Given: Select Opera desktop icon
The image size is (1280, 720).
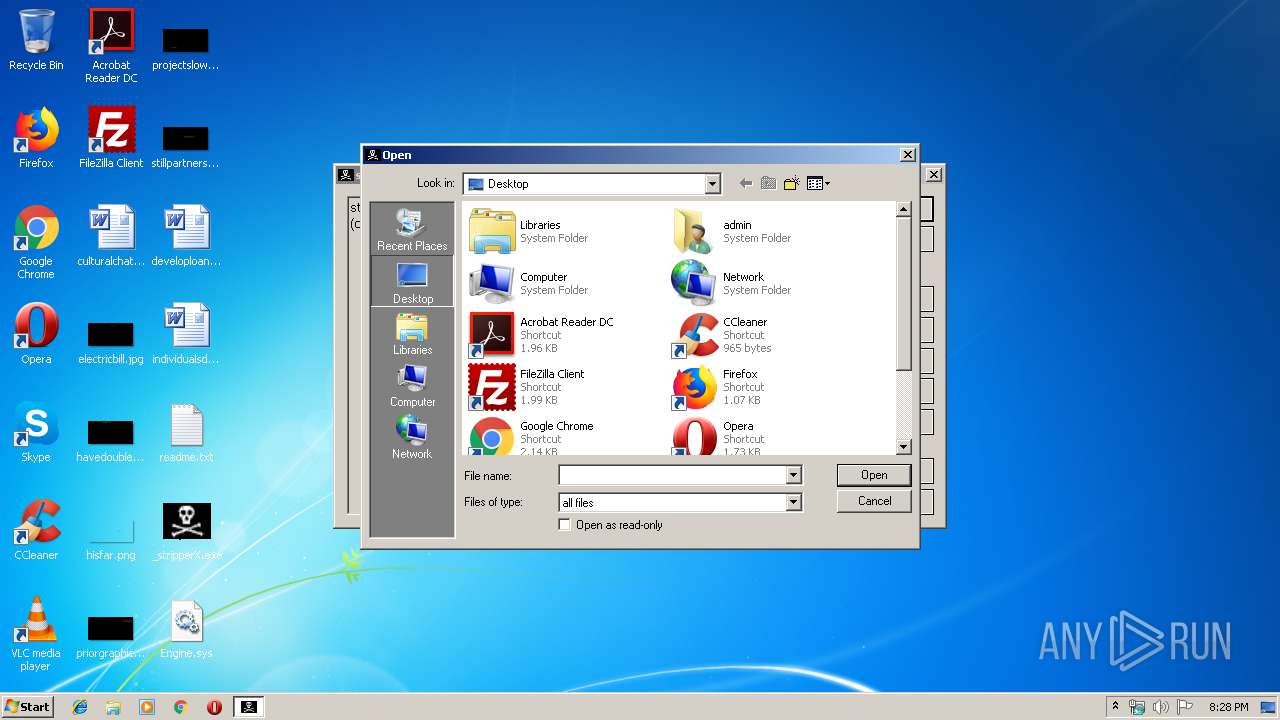Looking at the screenshot, I should 36,334.
